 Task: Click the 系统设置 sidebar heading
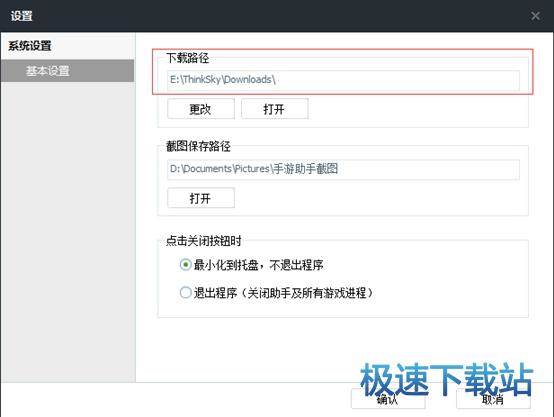[30, 46]
